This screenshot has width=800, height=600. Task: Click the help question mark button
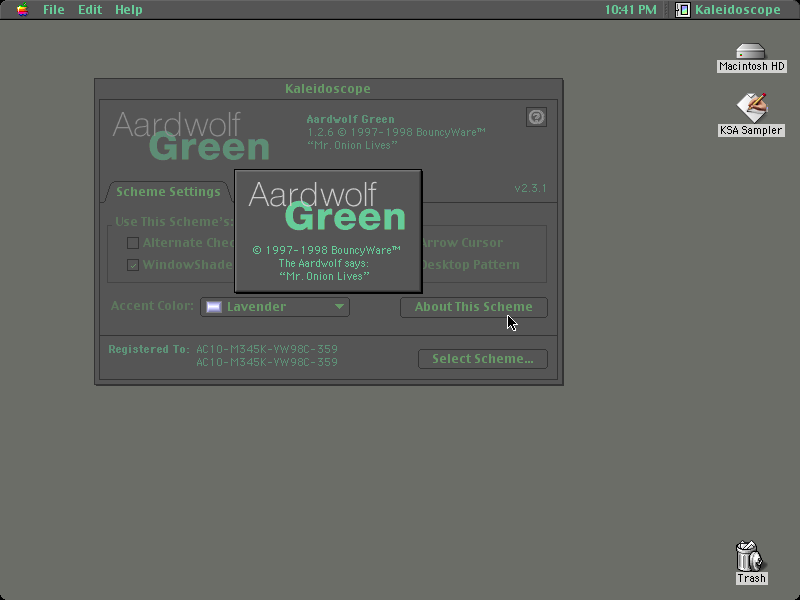pos(536,117)
